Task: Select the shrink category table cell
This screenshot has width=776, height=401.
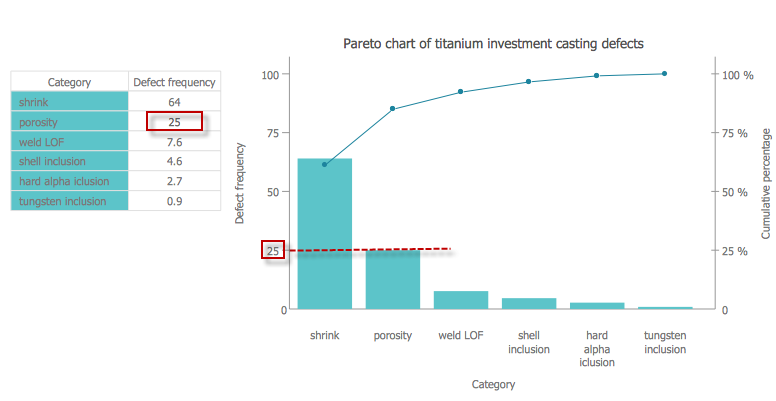Action: coord(70,102)
